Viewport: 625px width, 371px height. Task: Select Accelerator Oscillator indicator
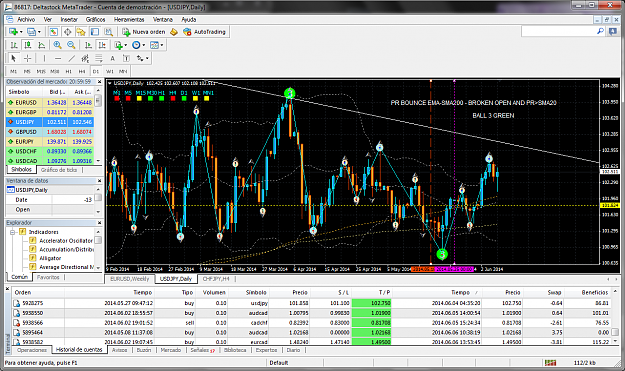coord(66,241)
